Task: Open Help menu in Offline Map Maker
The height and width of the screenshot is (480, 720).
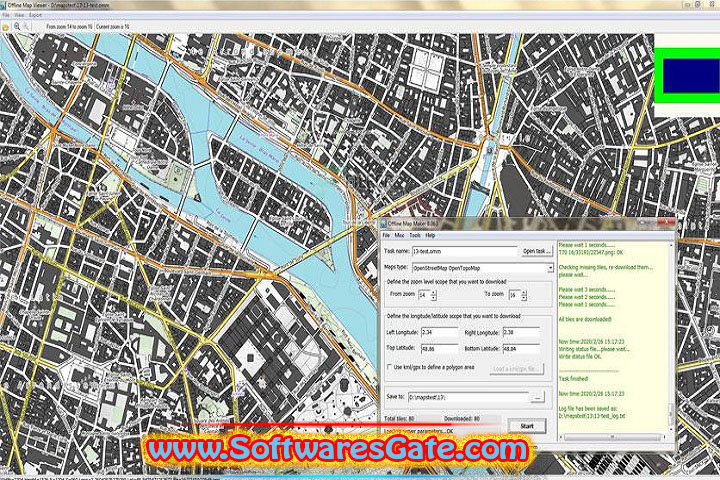Action: click(x=430, y=235)
